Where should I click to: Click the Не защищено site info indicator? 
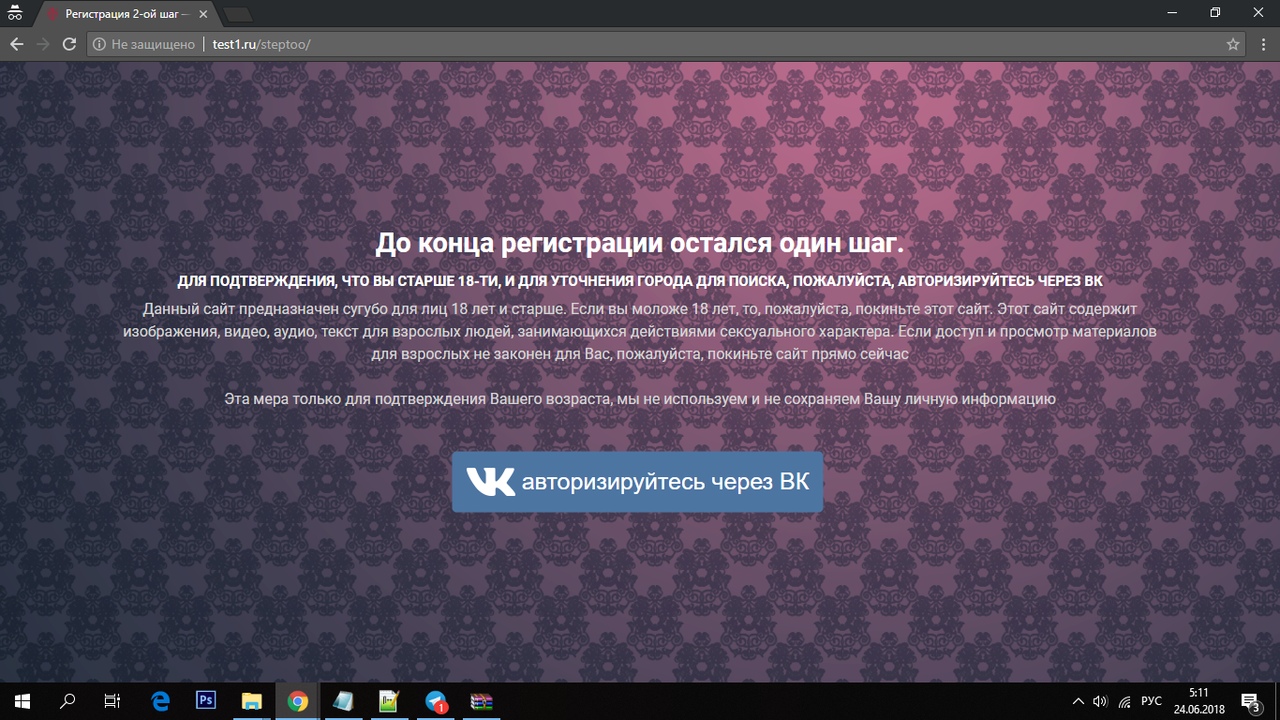click(x=143, y=44)
